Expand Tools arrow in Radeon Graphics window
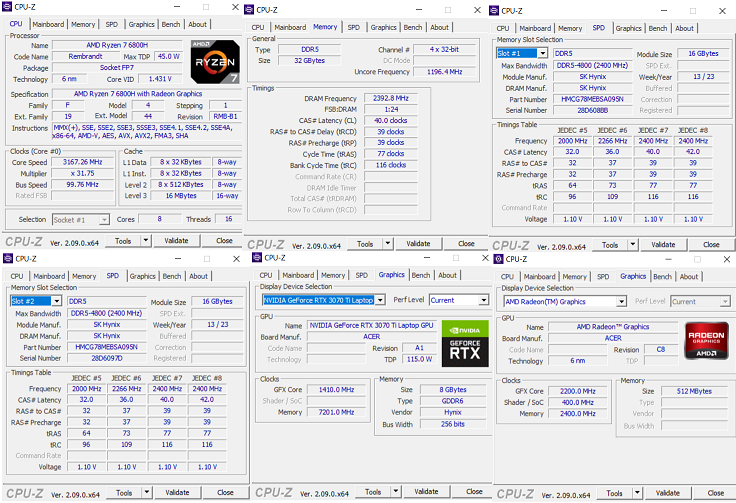Image resolution: width=736 pixels, height=503 pixels. [637, 493]
